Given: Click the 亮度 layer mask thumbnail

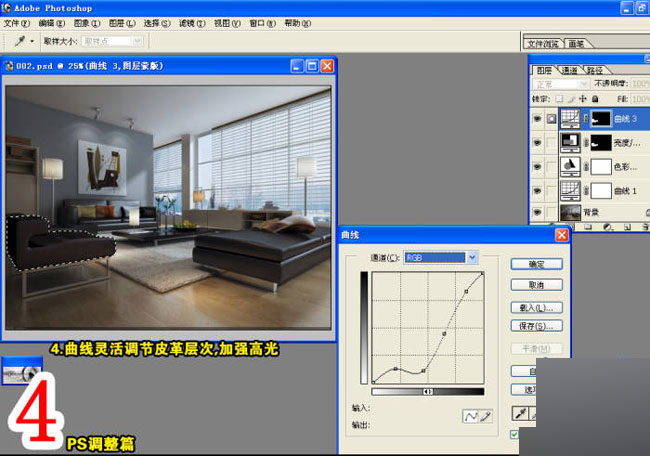Looking at the screenshot, I should click(601, 143).
